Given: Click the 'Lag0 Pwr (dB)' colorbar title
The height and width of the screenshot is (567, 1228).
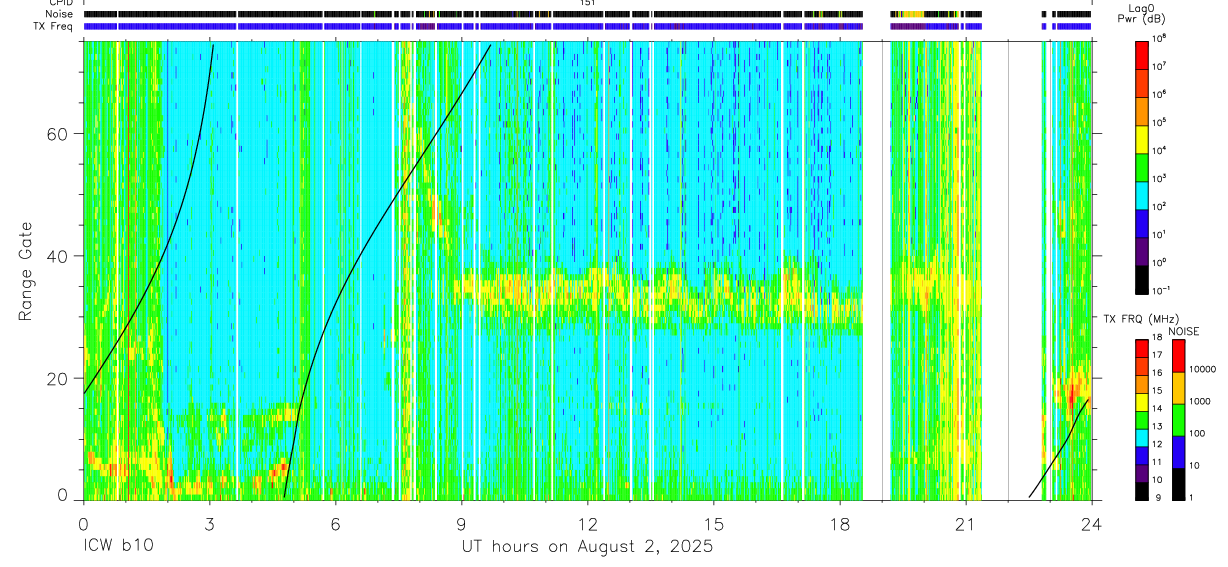Looking at the screenshot, I should pyautogui.click(x=1142, y=13).
